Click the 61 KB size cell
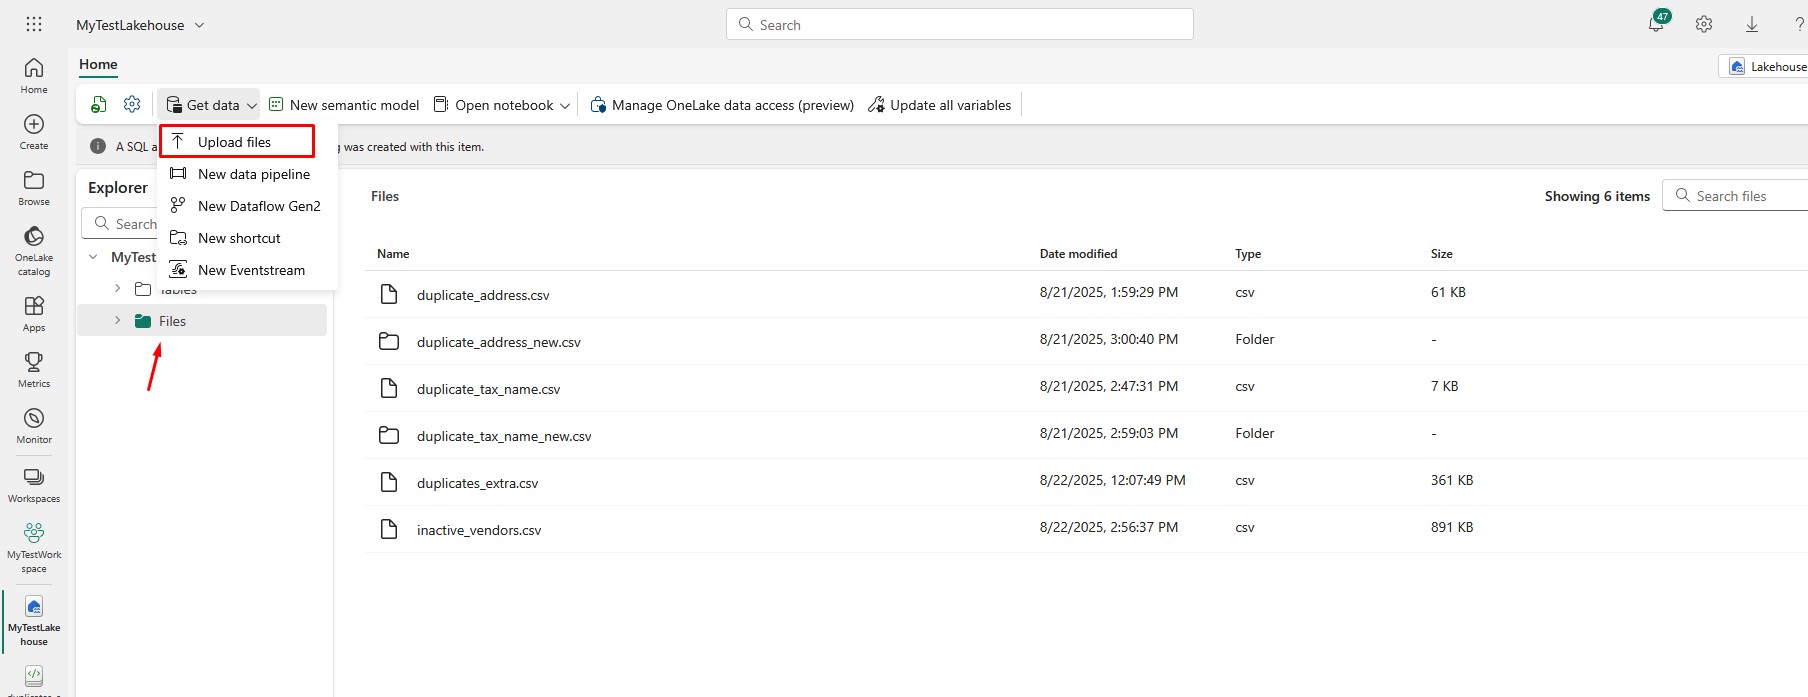1808x697 pixels. pos(1448,292)
